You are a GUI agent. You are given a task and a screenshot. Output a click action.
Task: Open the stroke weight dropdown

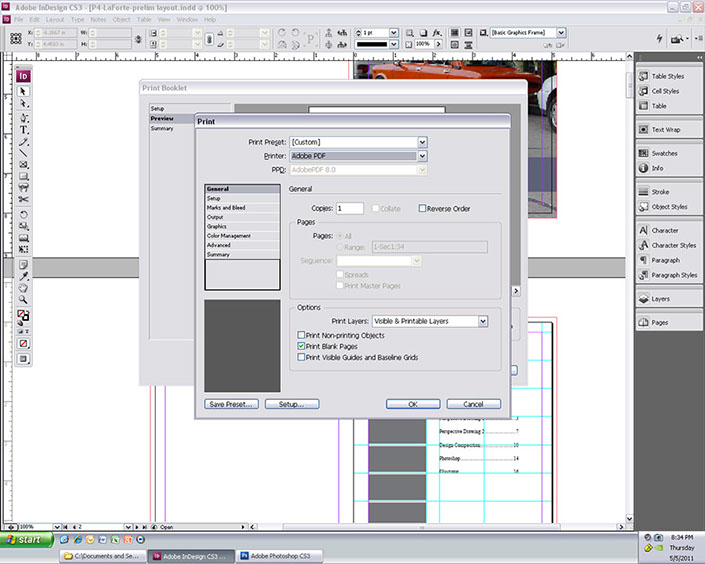click(x=393, y=33)
